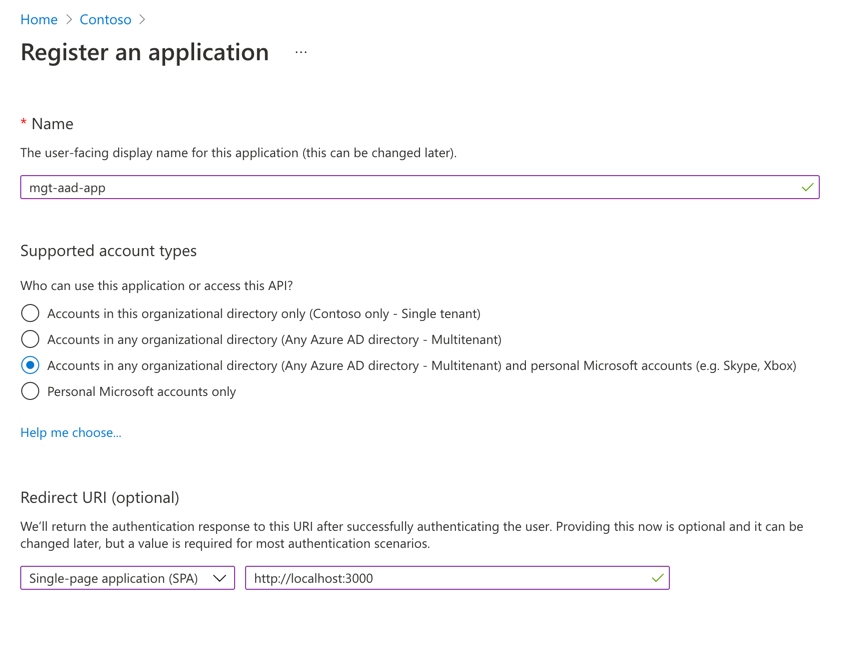
Task: Click the chevron on the SPA platform selector
Action: pos(220,577)
